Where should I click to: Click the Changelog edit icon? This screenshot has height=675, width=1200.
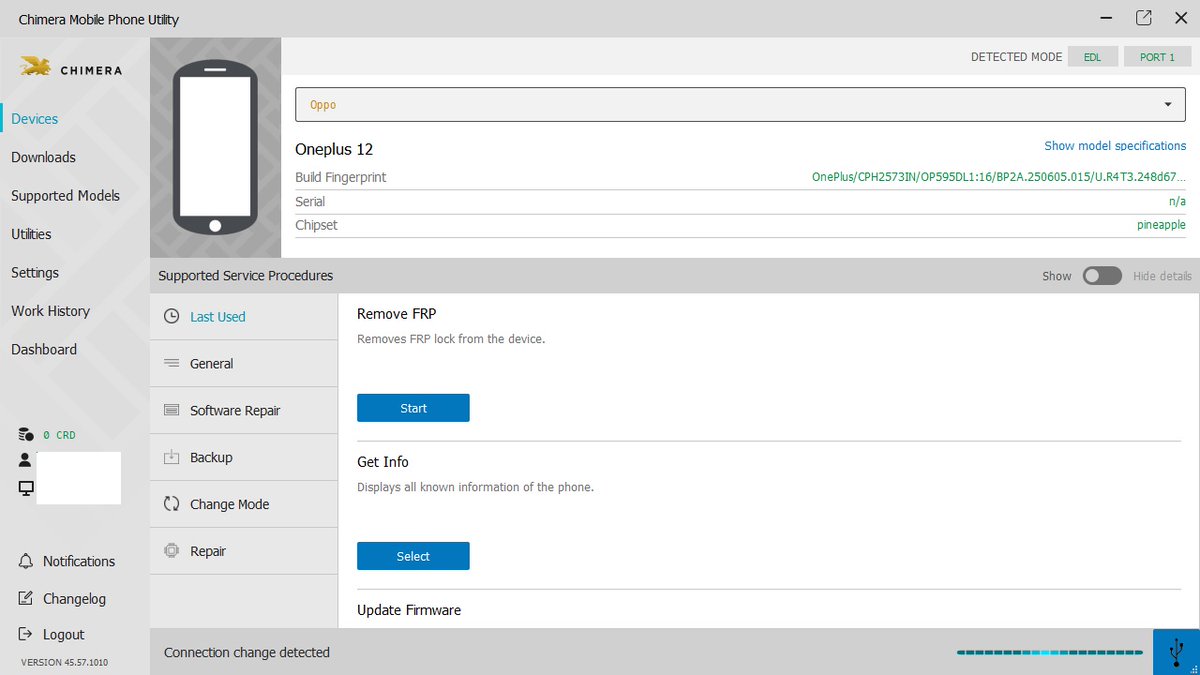pos(26,598)
